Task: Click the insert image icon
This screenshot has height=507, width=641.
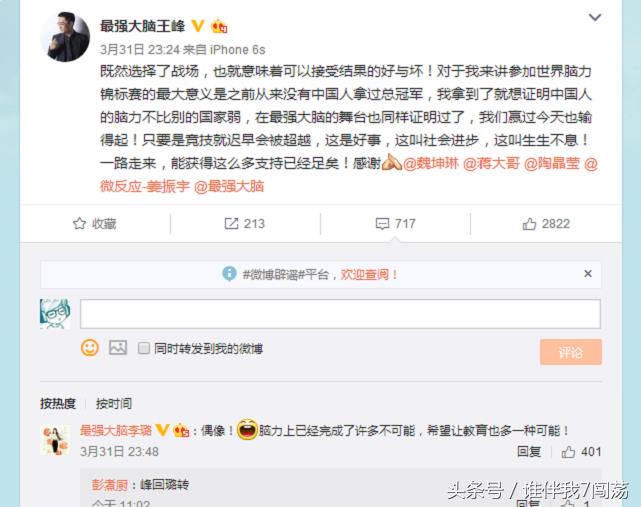Action: tap(118, 348)
